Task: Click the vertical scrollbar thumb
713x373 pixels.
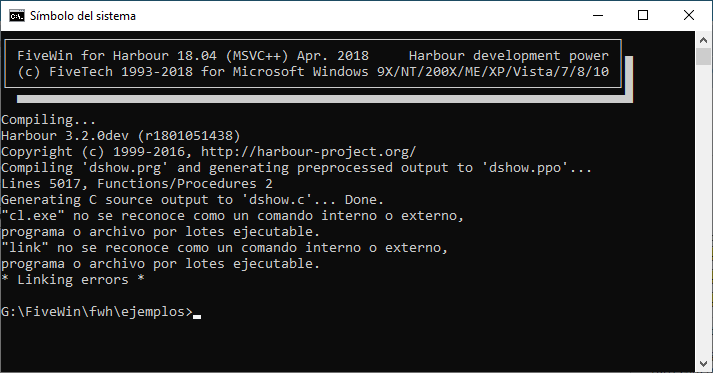Action: (703, 57)
